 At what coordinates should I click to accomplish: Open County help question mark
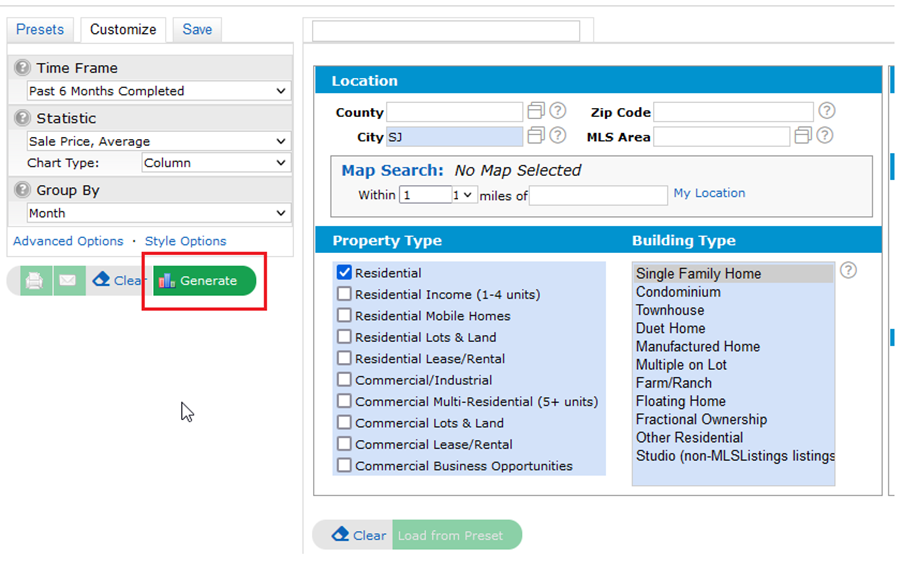tap(557, 110)
